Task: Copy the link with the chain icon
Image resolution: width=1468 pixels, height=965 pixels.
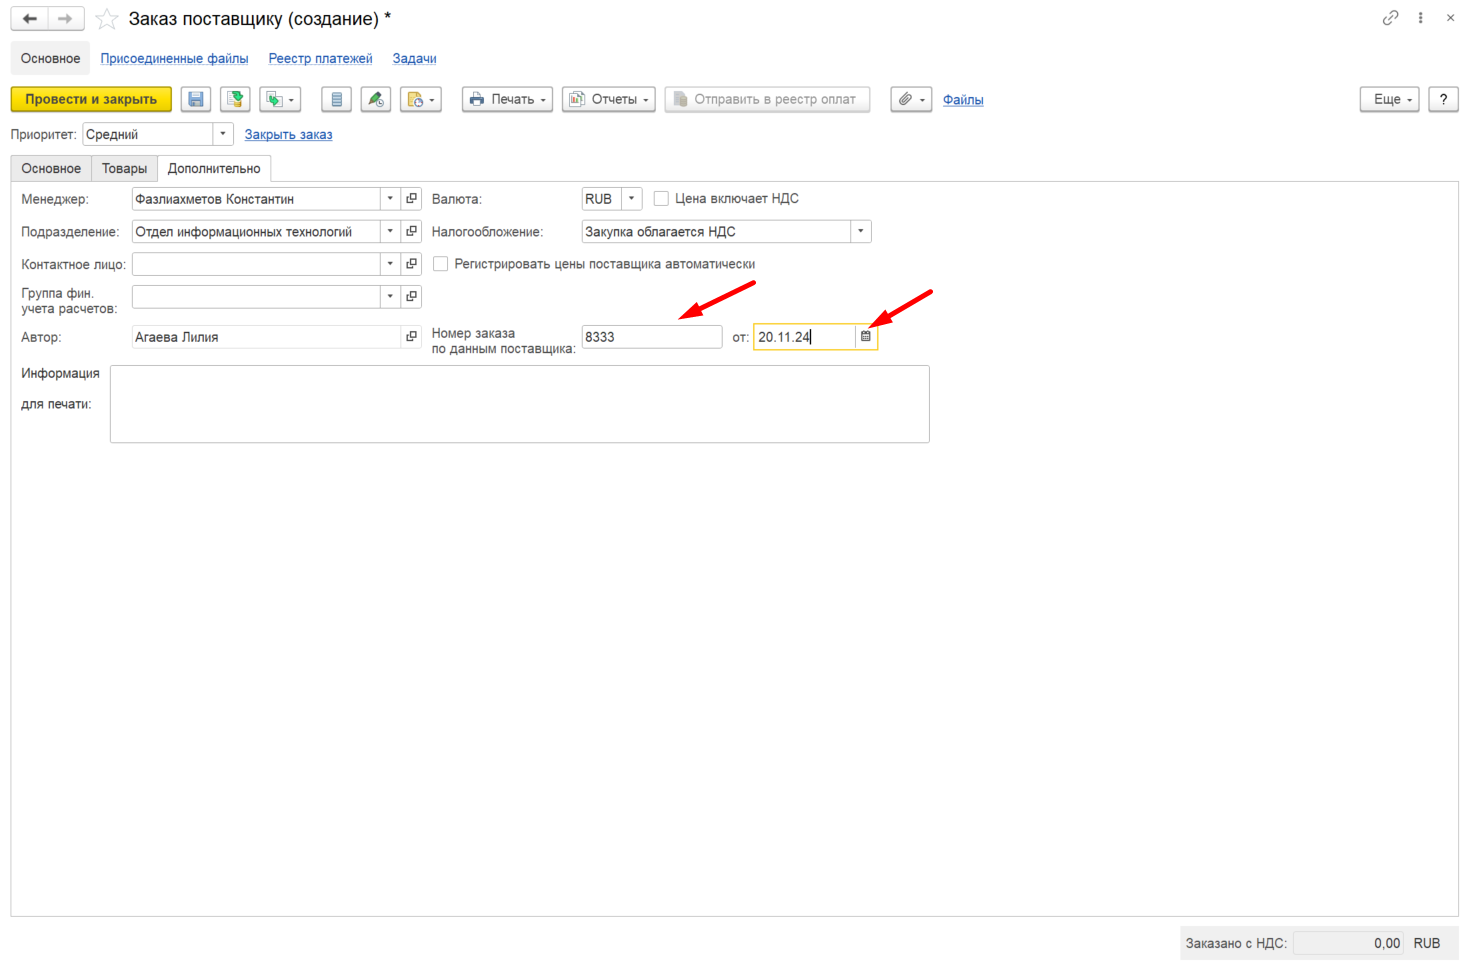Action: 1390,18
